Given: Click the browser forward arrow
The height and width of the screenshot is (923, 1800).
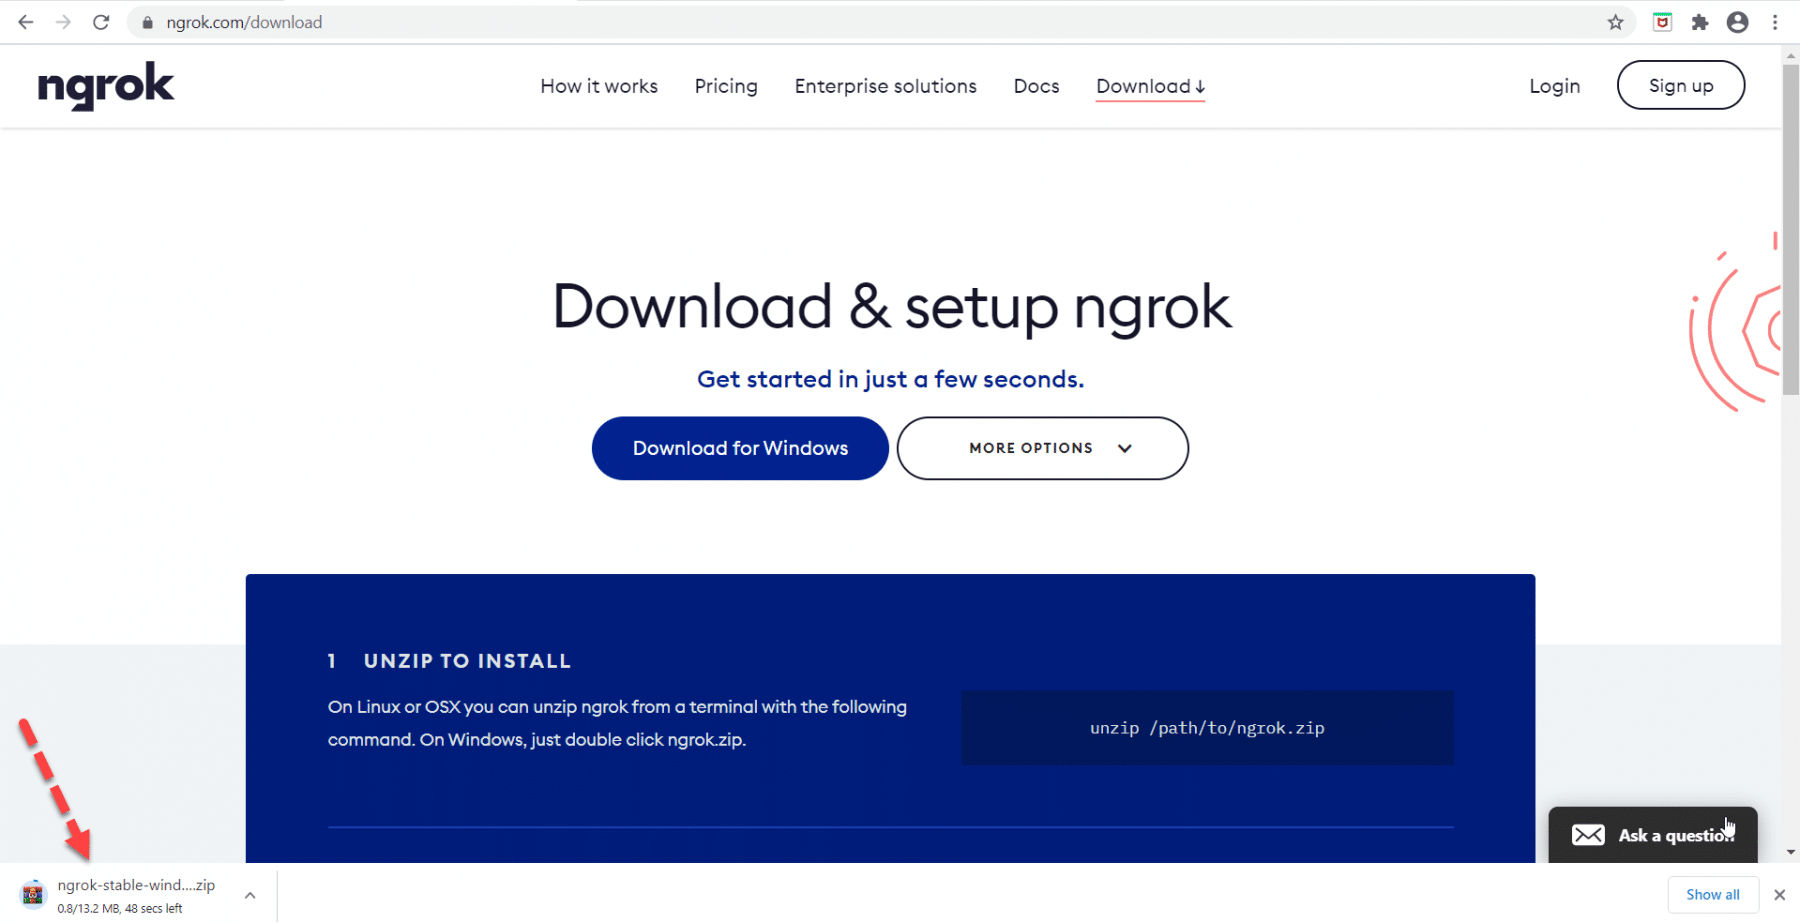Looking at the screenshot, I should click(x=63, y=22).
